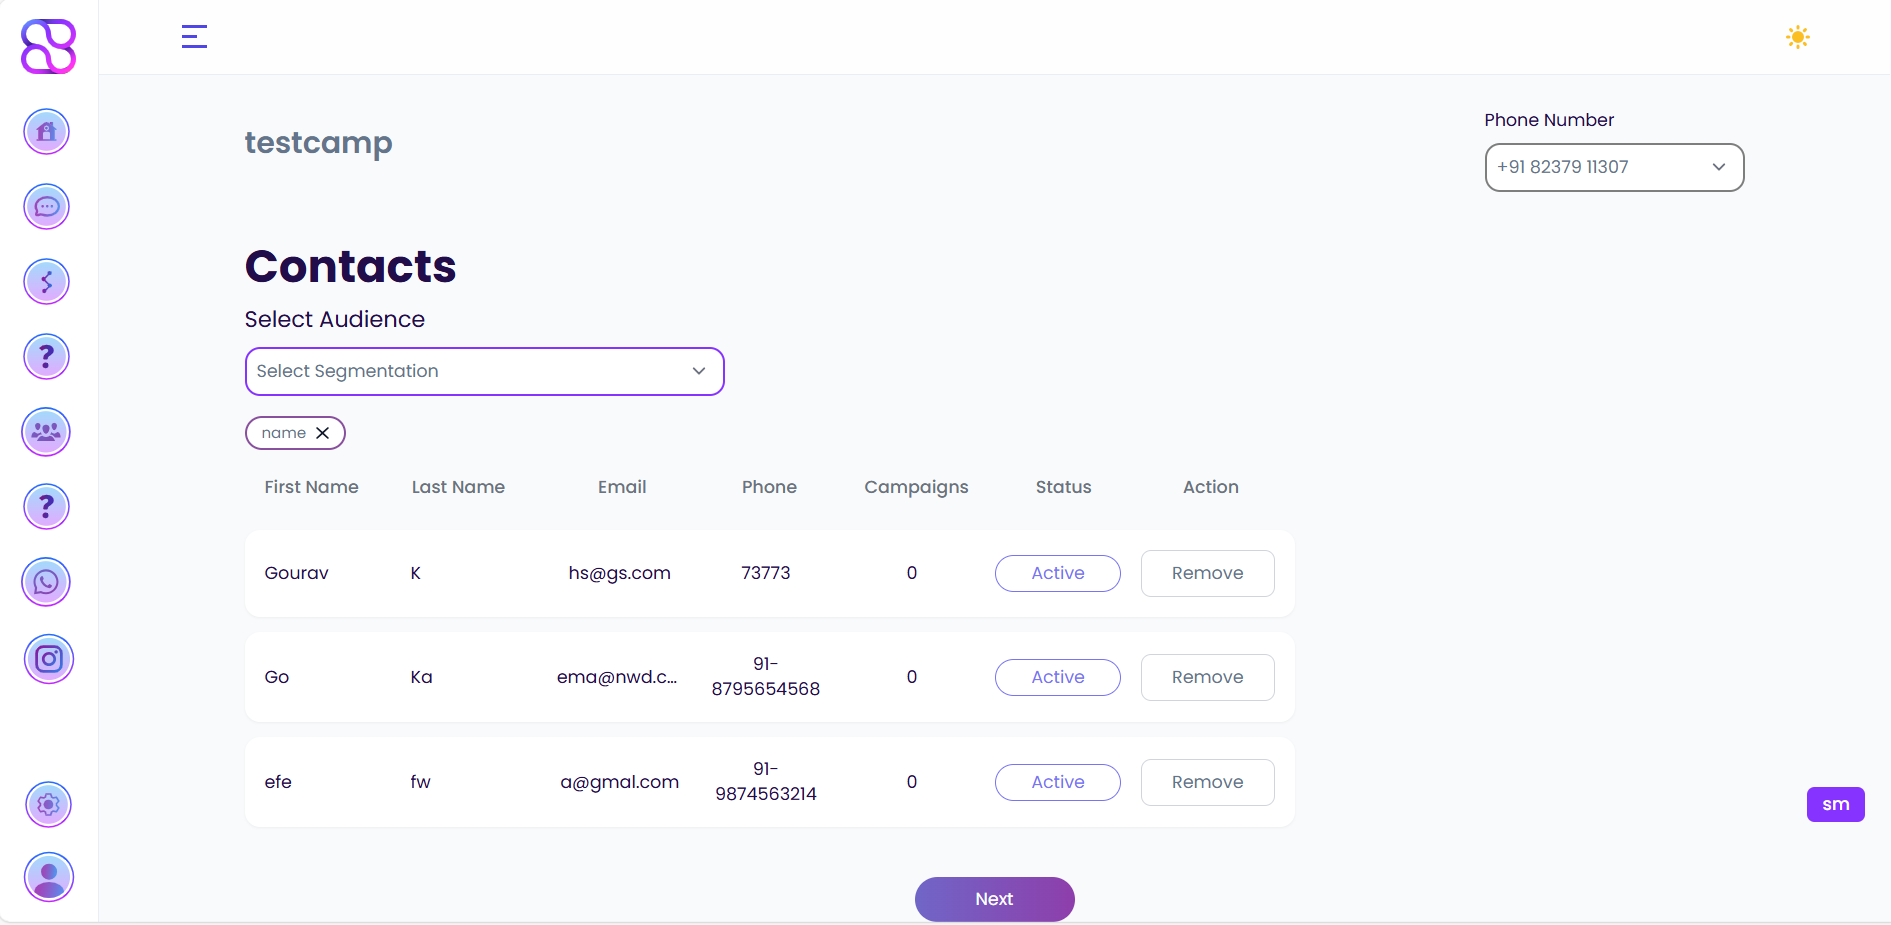Toggle Active status for contact Go
This screenshot has height=925, width=1891.
[1057, 677]
